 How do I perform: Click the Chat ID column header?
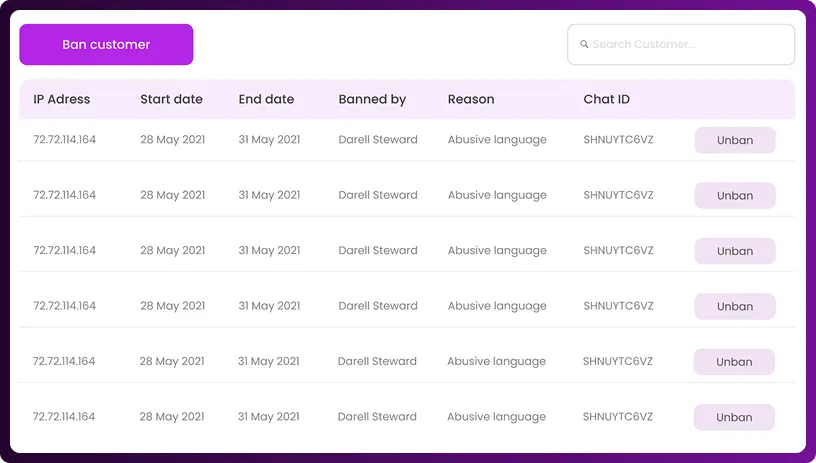tap(607, 99)
